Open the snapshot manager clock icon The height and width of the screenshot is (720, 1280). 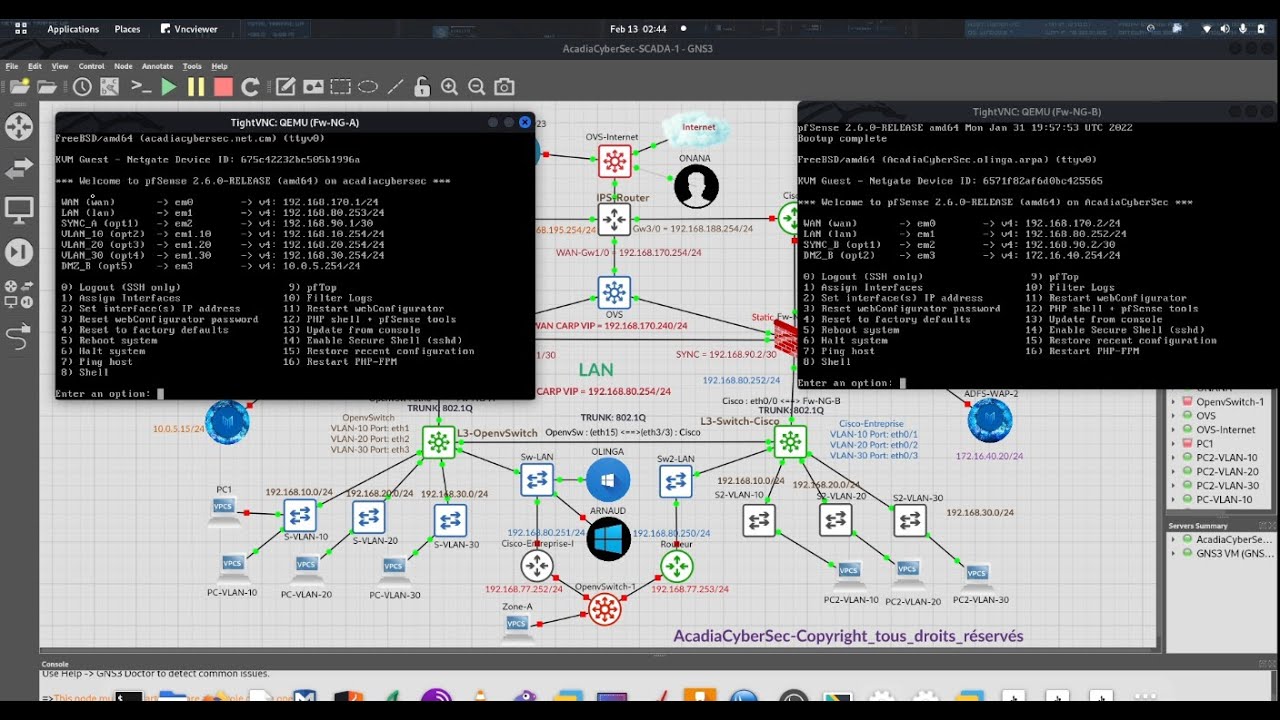coord(82,87)
